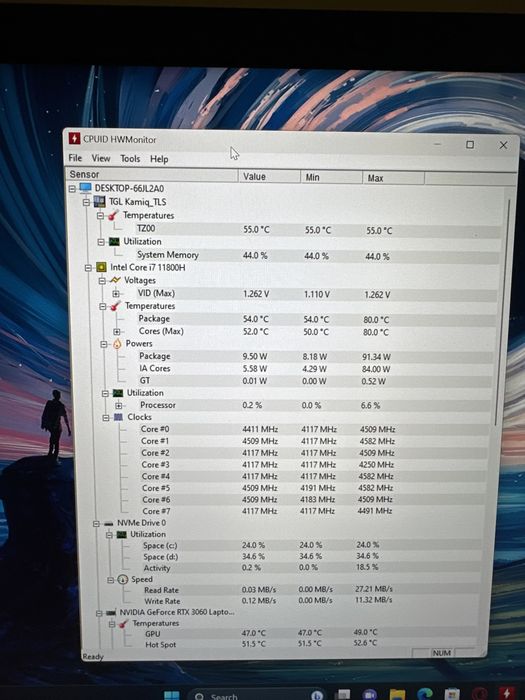The image size is (525, 700).
Task: Open Microsoft Edge from the taskbar
Action: (425, 694)
